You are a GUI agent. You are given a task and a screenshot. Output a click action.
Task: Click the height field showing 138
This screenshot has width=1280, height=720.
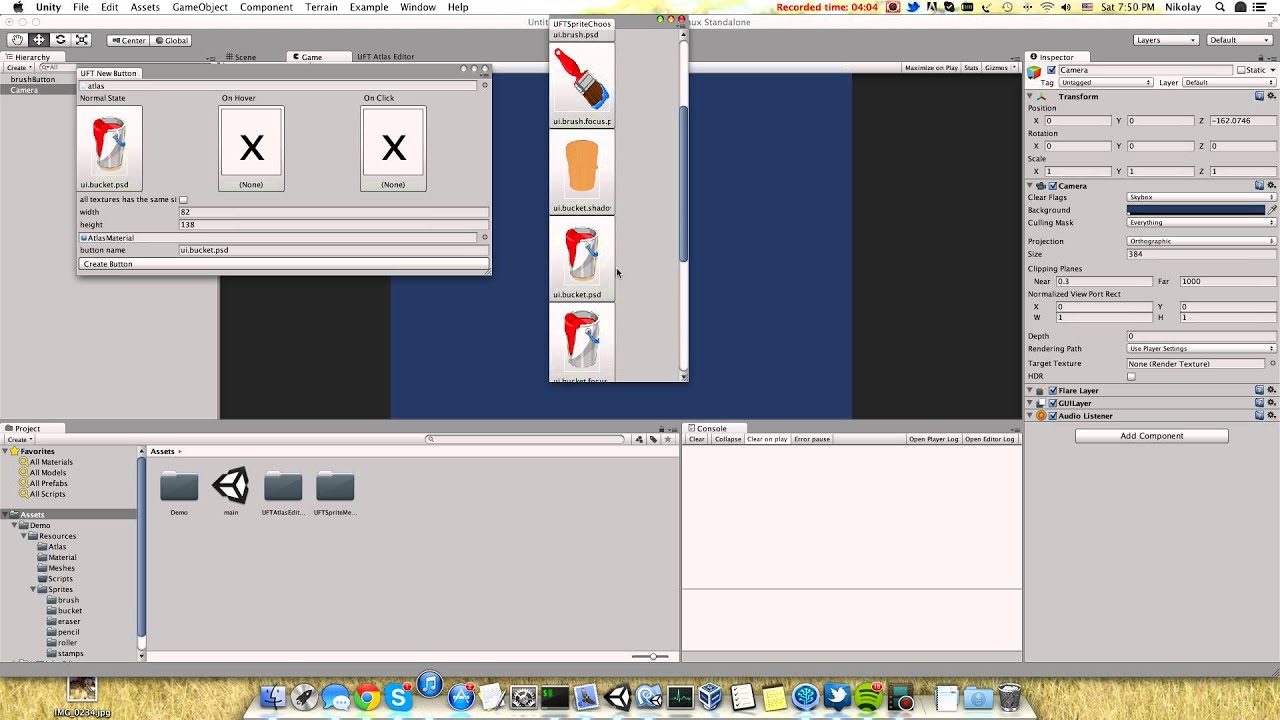click(x=333, y=225)
